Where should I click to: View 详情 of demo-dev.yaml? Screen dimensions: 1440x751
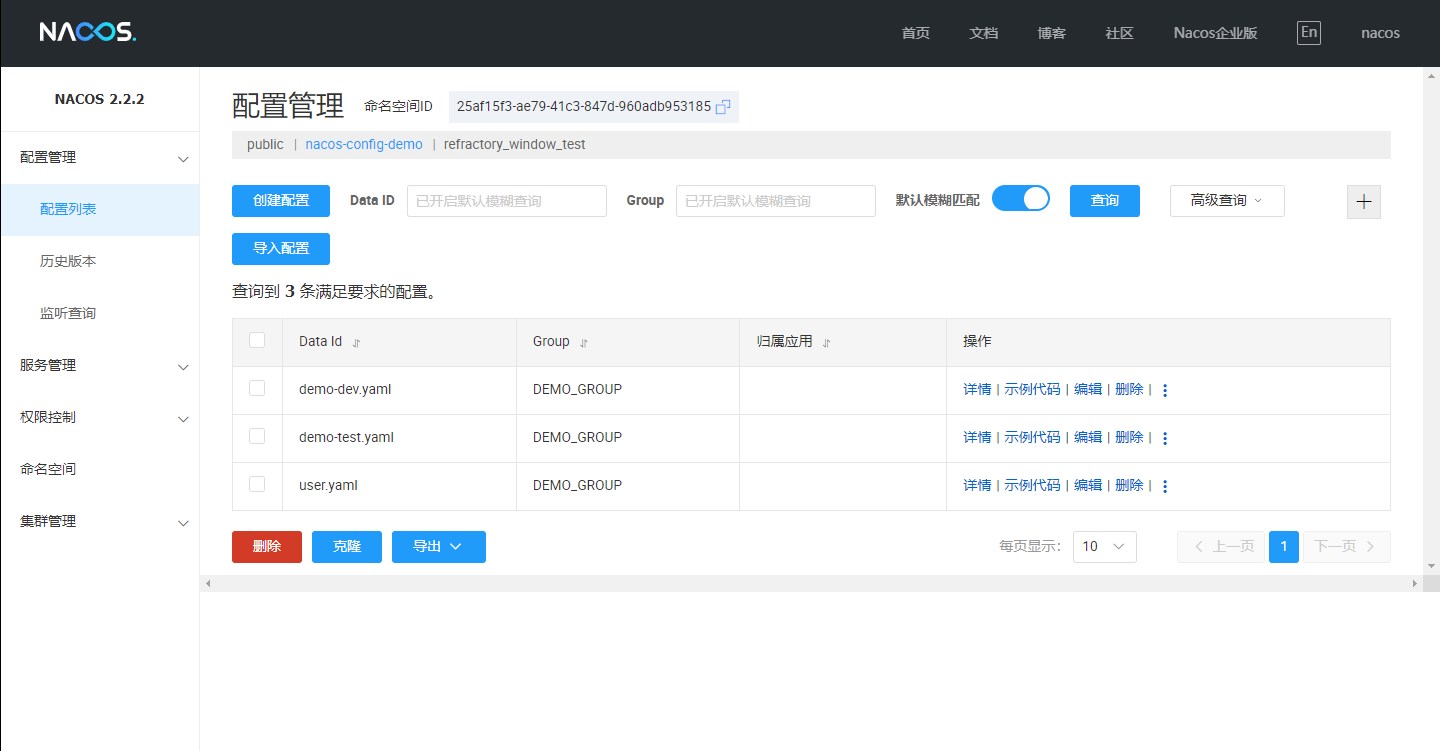coord(977,389)
